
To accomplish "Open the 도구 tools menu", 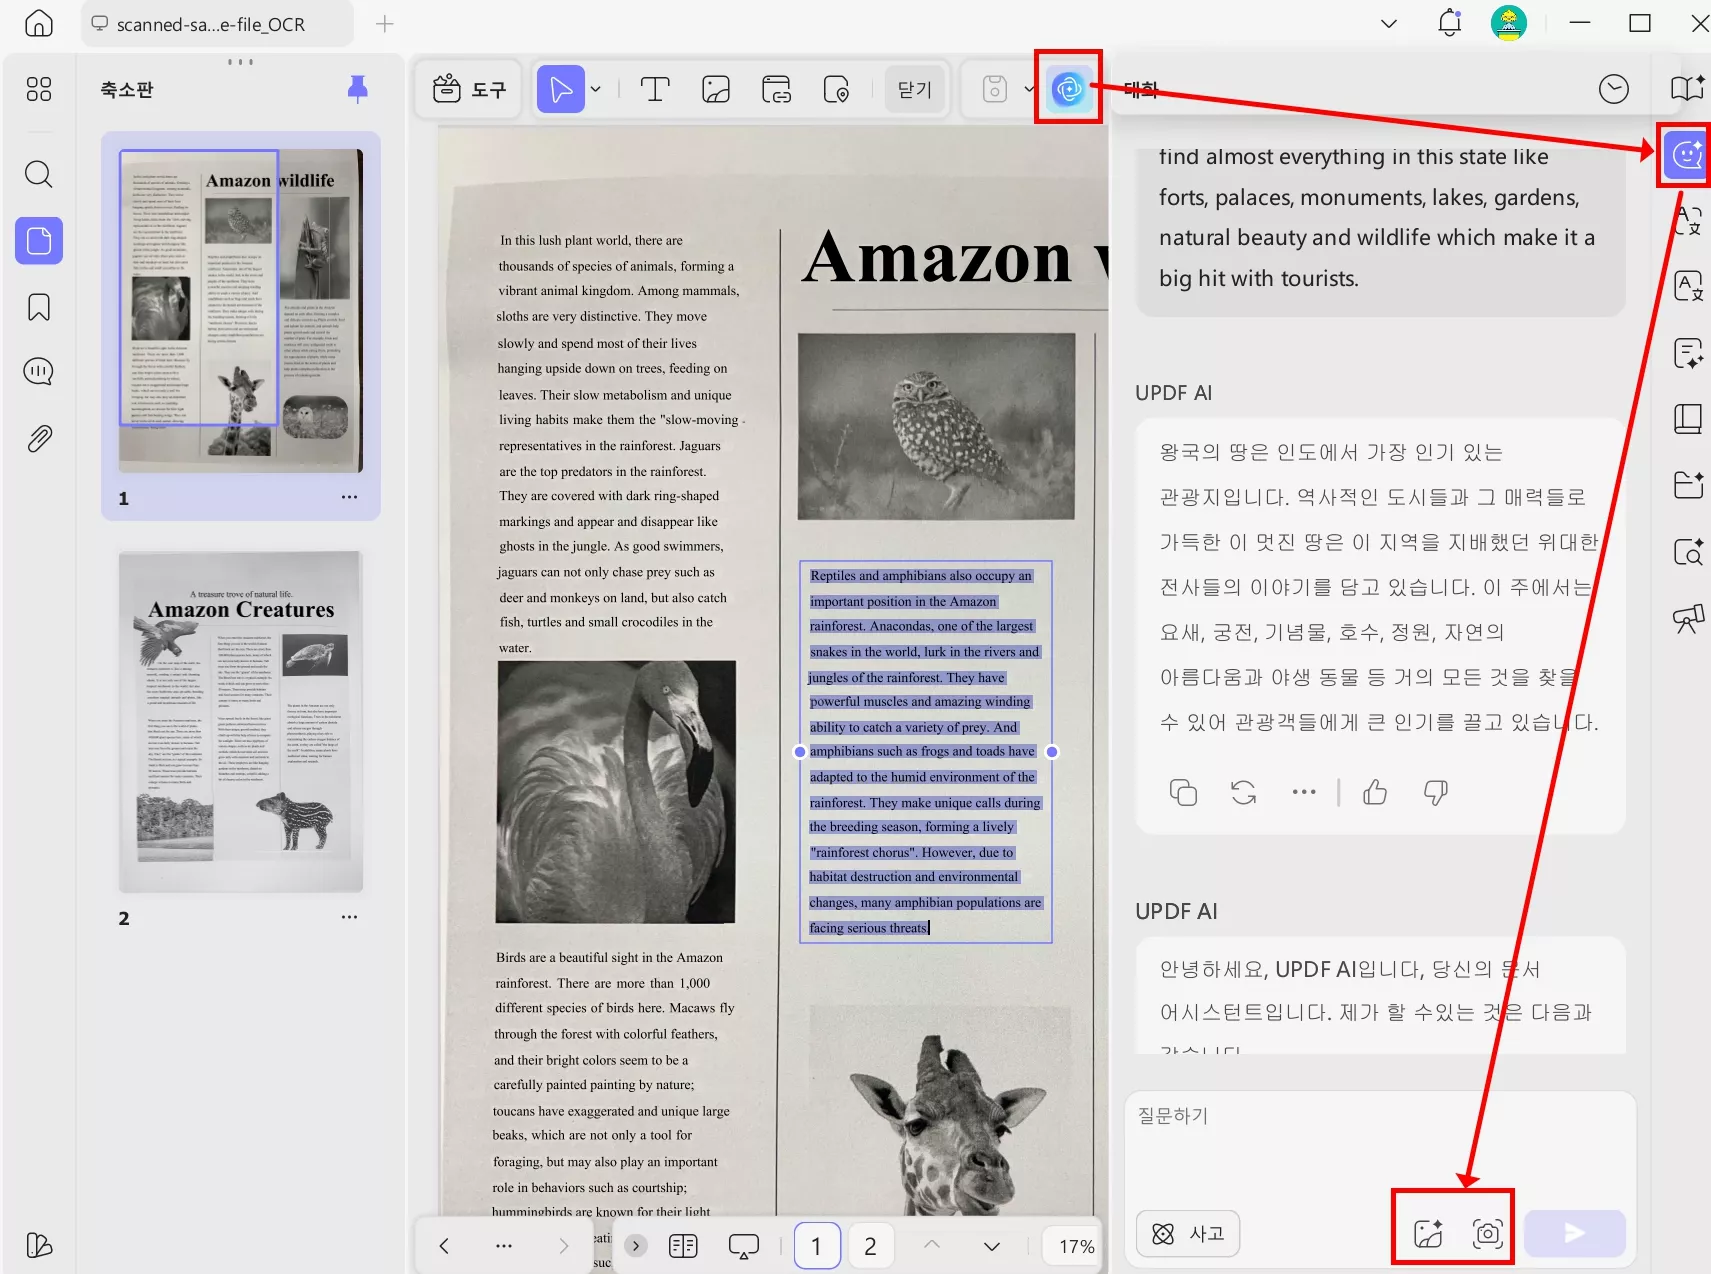I will [x=470, y=90].
